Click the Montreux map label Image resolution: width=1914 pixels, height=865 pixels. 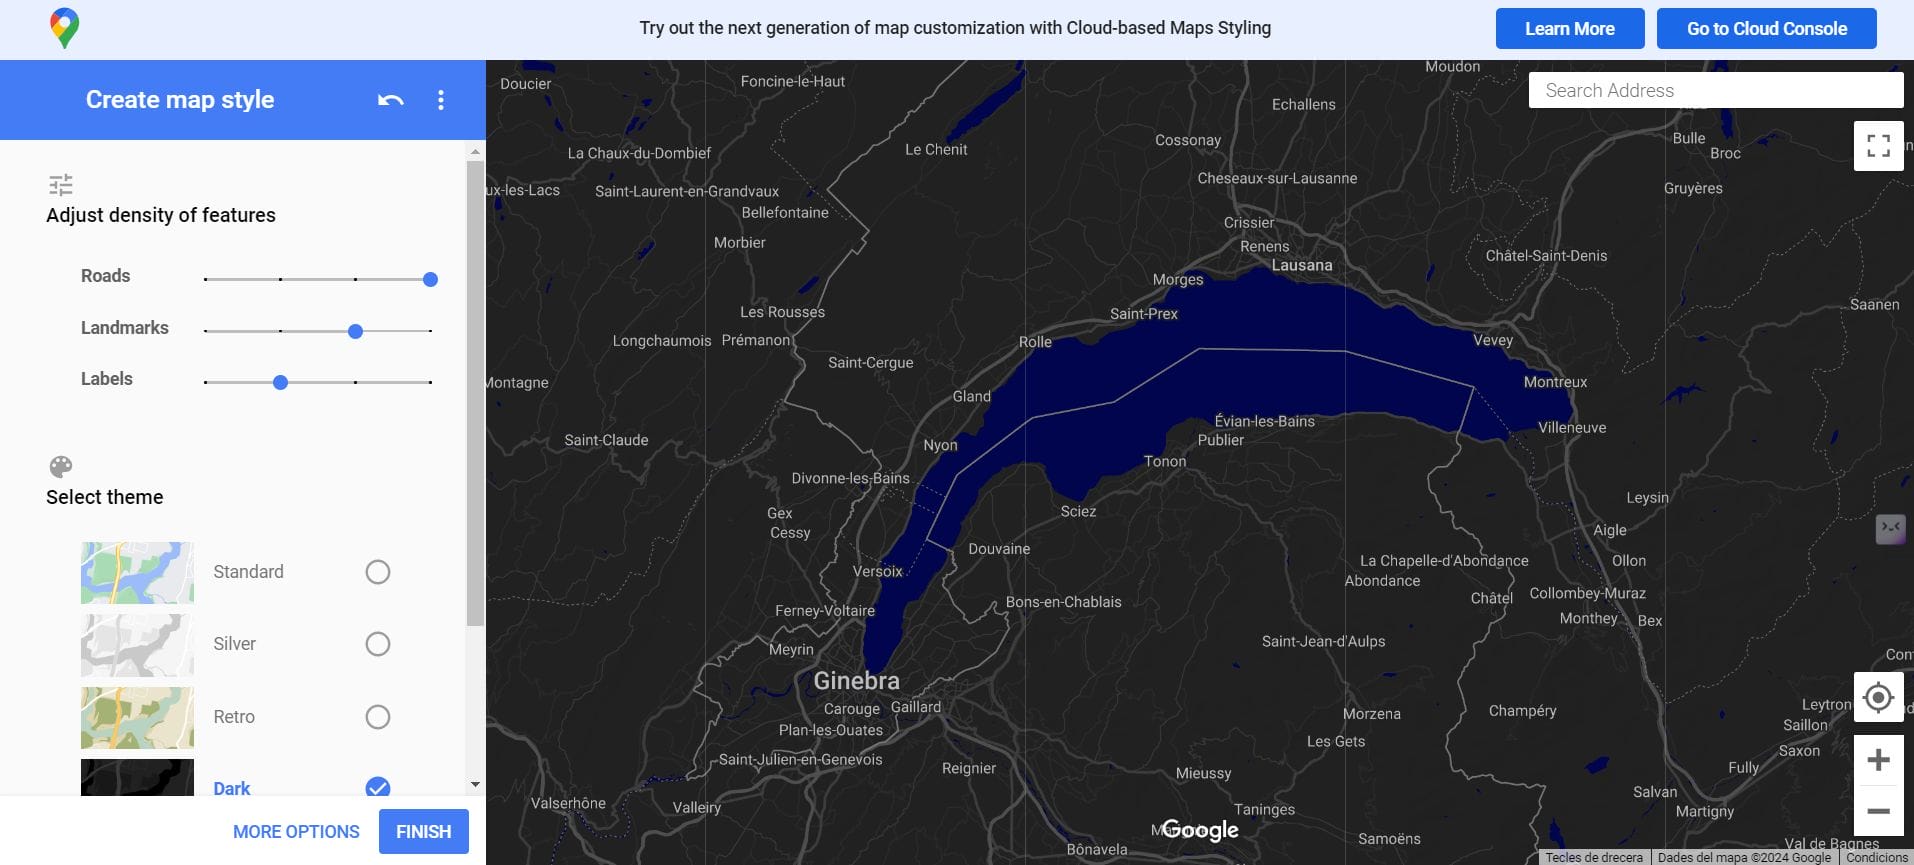1555,382
